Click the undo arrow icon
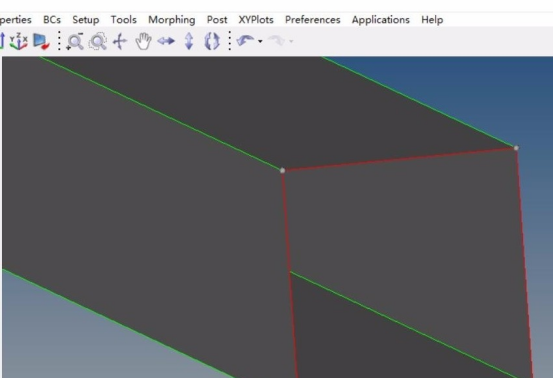The height and width of the screenshot is (379, 553). [x=245, y=41]
